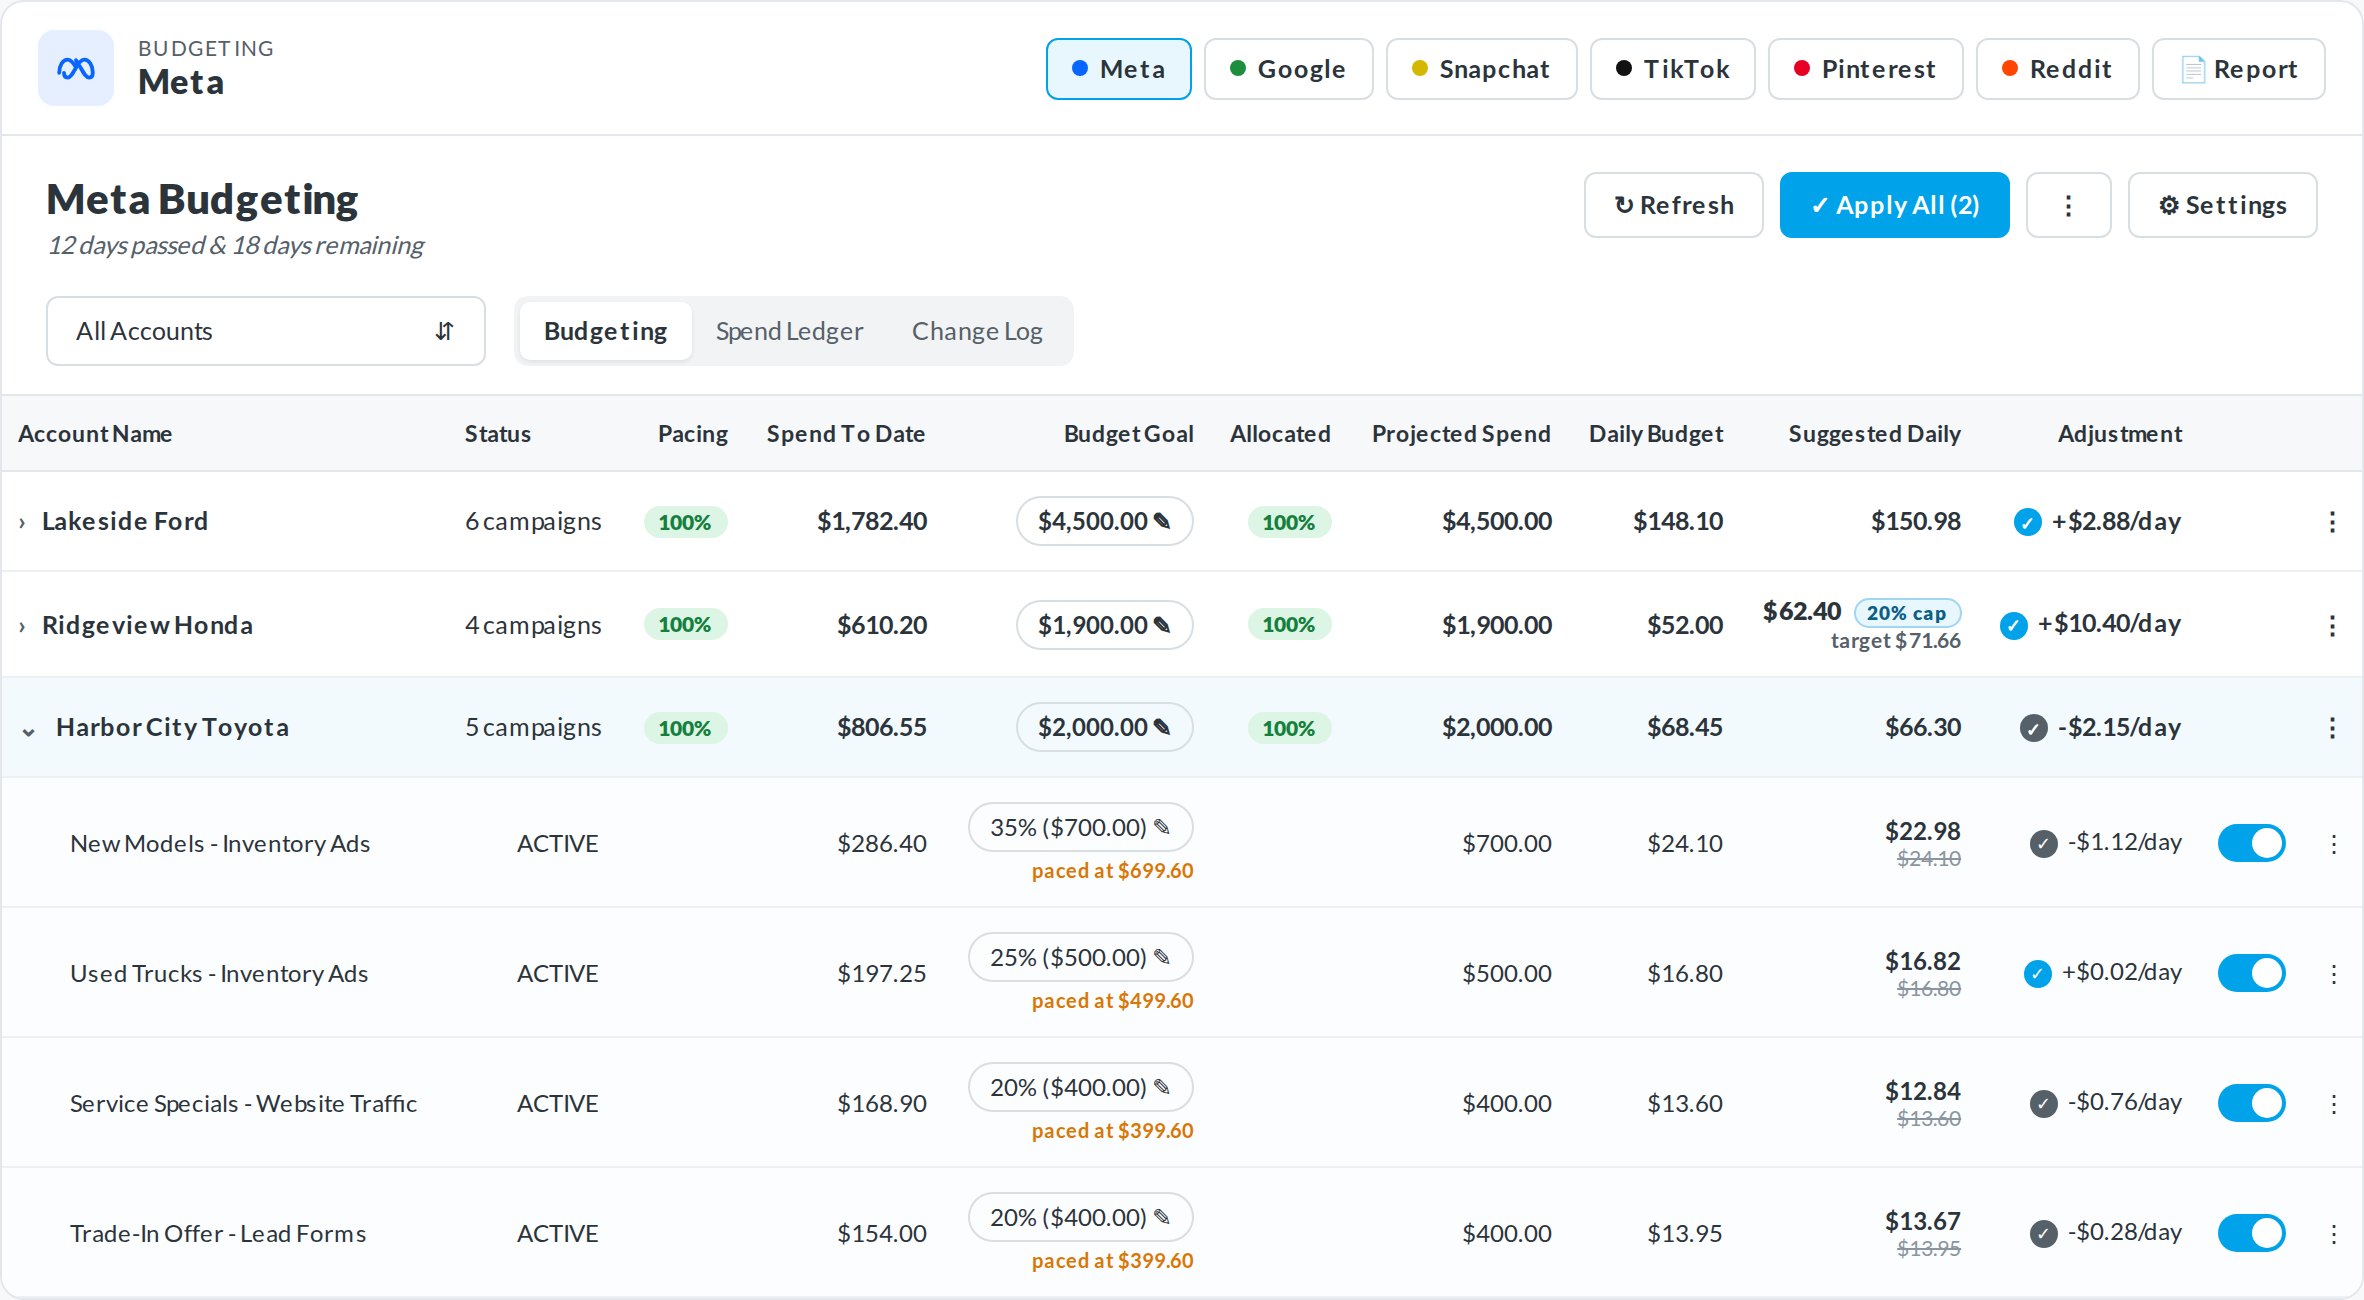This screenshot has width=2364, height=1300.
Task: Open Lakeside Ford row kebab menu
Action: tap(2332, 522)
